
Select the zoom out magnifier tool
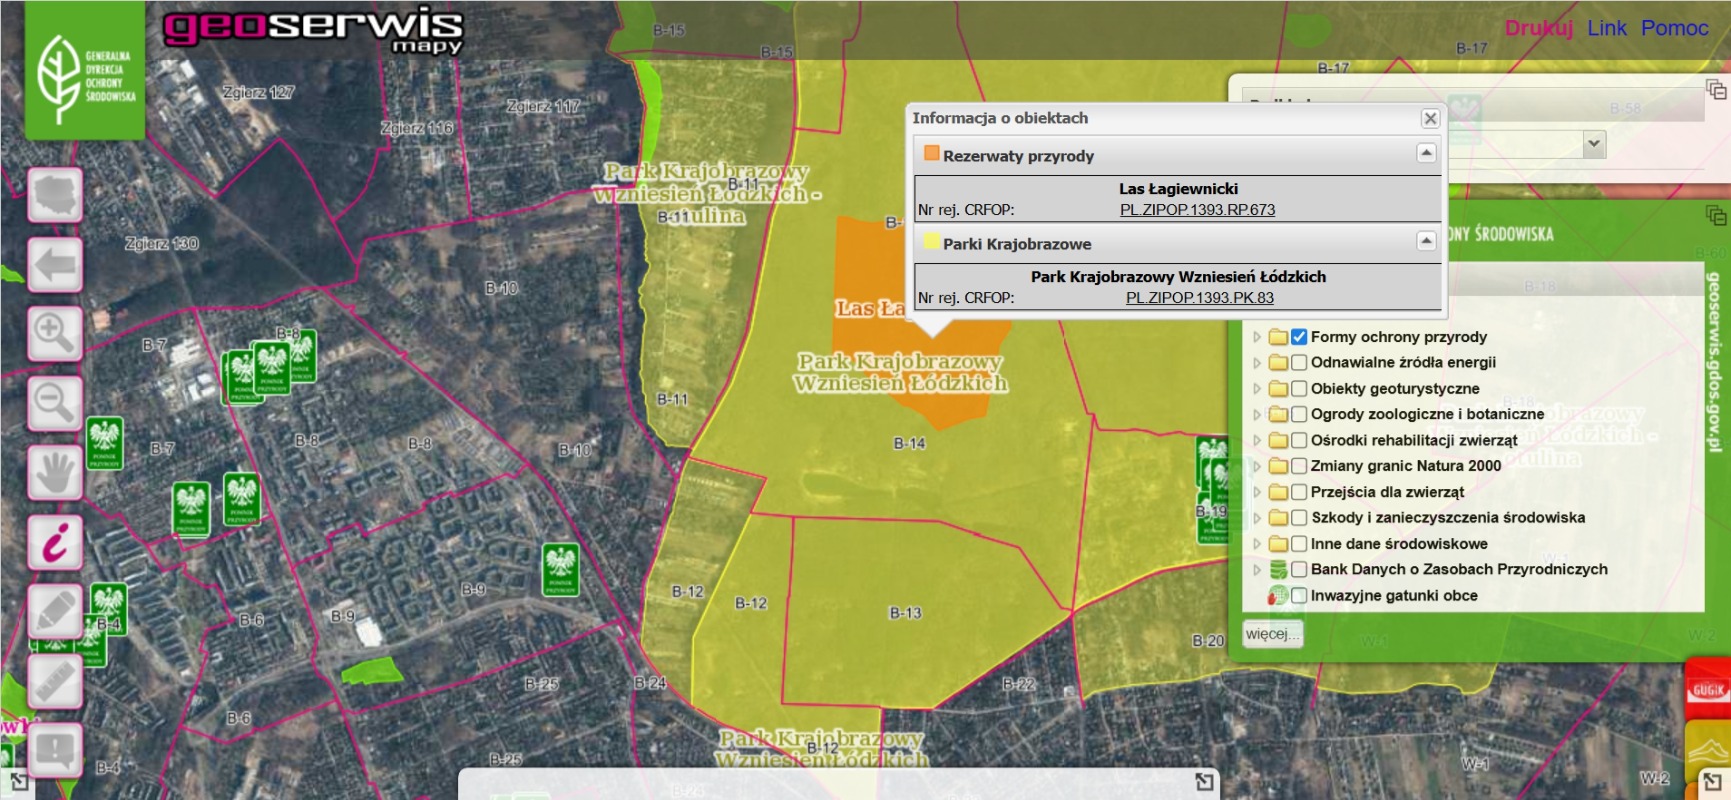55,403
